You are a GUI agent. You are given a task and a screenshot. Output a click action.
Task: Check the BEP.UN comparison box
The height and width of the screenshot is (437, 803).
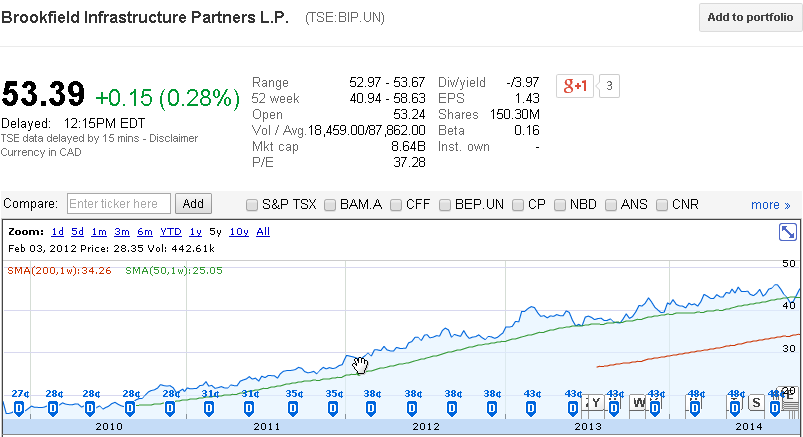click(x=447, y=205)
